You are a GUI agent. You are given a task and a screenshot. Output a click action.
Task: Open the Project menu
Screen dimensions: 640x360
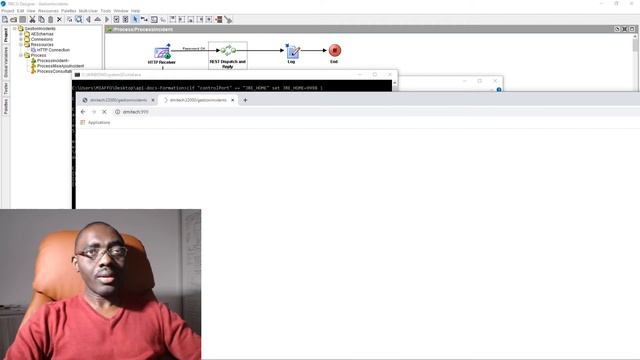point(8,11)
